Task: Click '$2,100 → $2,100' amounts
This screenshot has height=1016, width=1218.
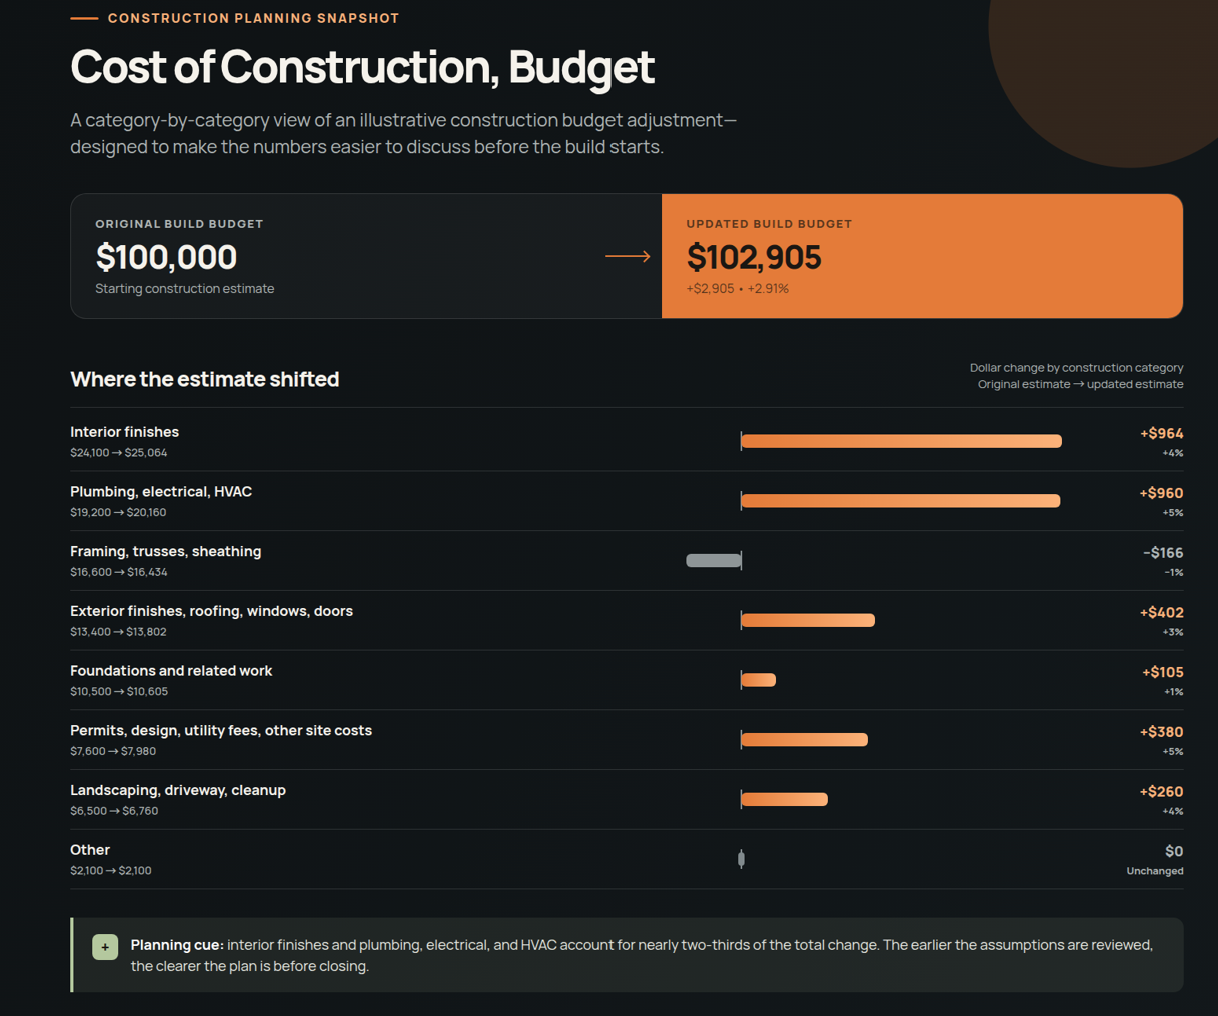Action: pos(111,871)
